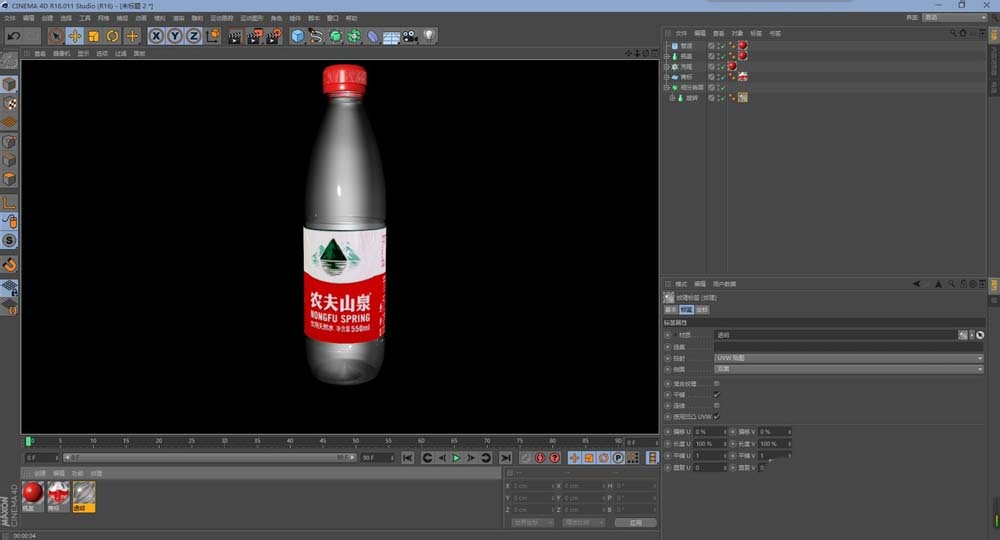Image resolution: width=1000 pixels, height=540 pixels.
Task: Click the Floor grid object icon
Action: [x=391, y=36]
